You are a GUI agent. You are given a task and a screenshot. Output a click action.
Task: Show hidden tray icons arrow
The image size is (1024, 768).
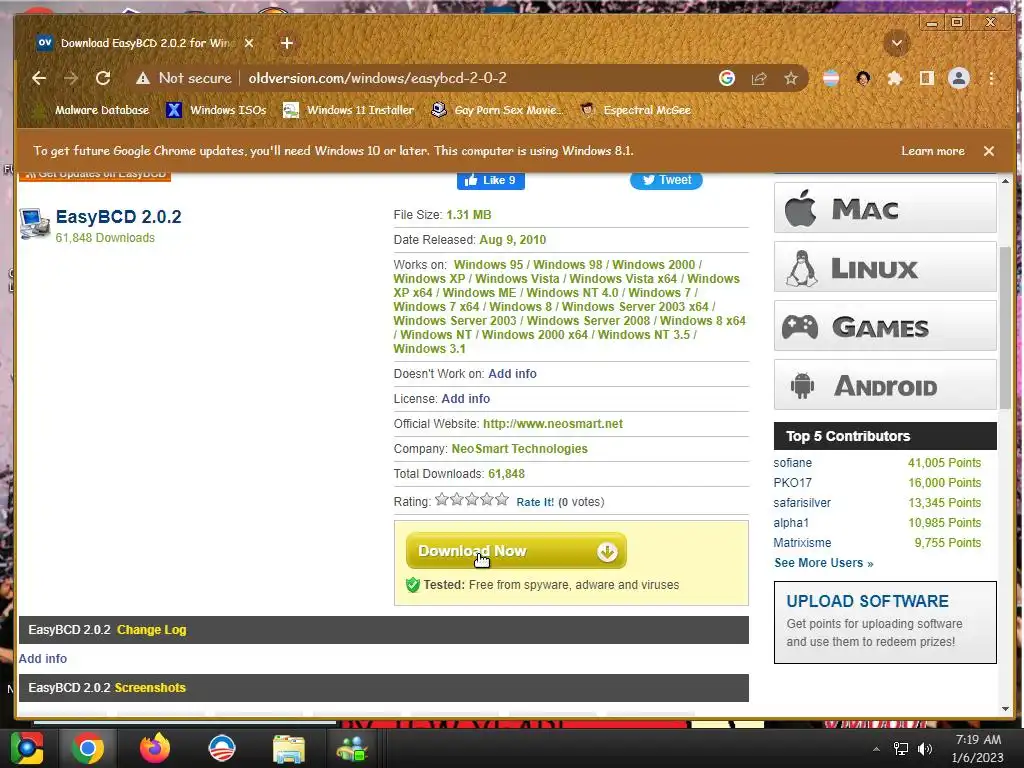[876, 749]
